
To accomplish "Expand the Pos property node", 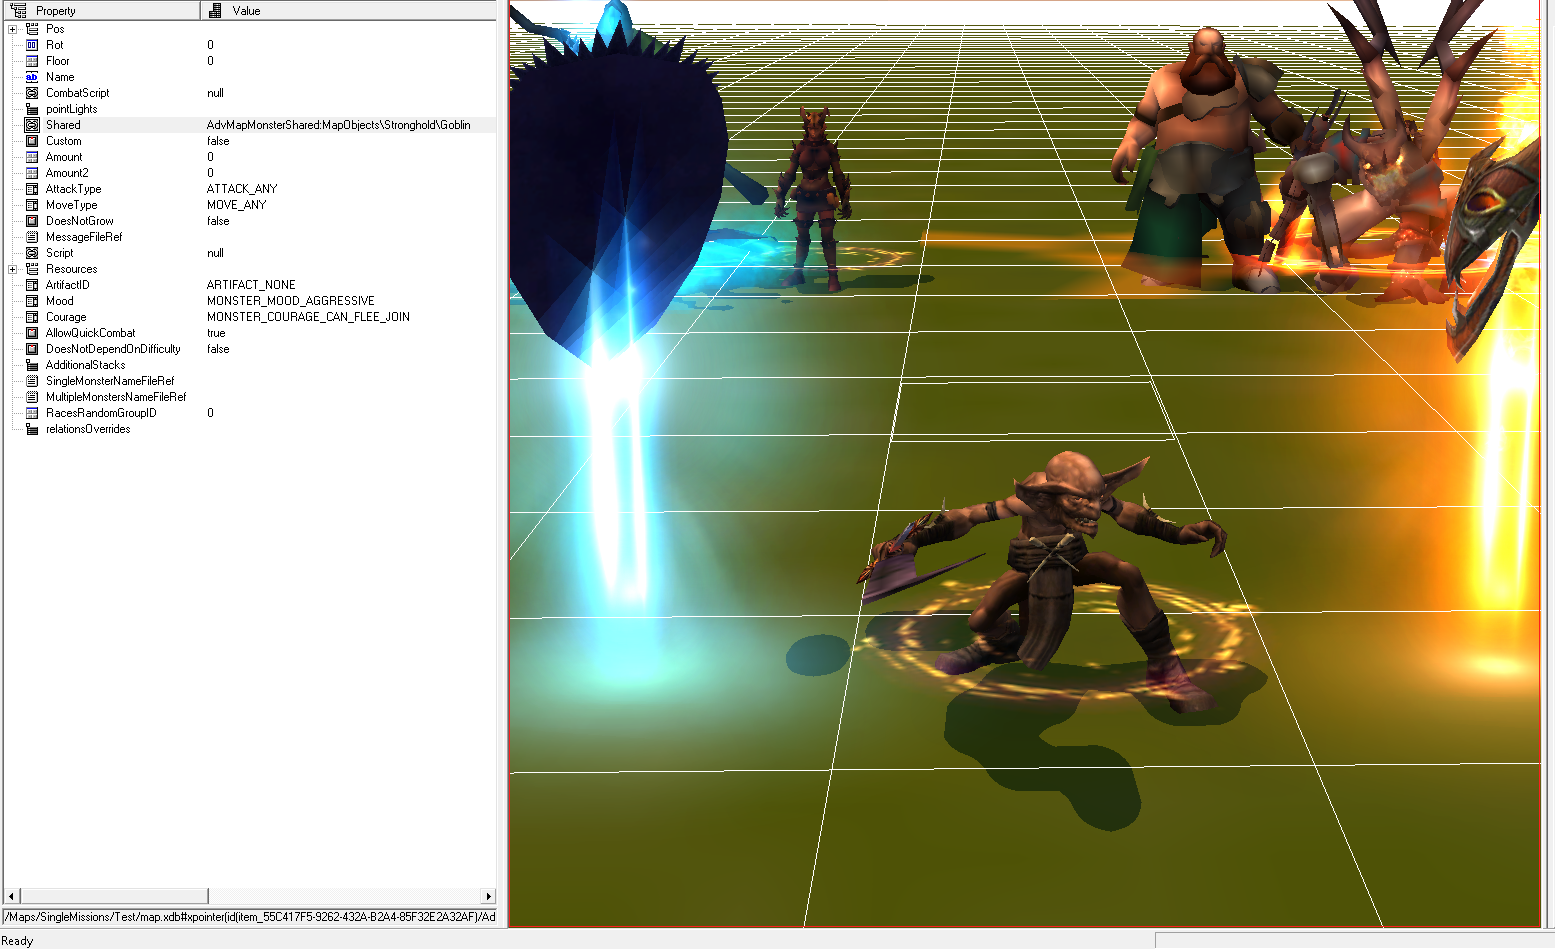I will (13, 29).
